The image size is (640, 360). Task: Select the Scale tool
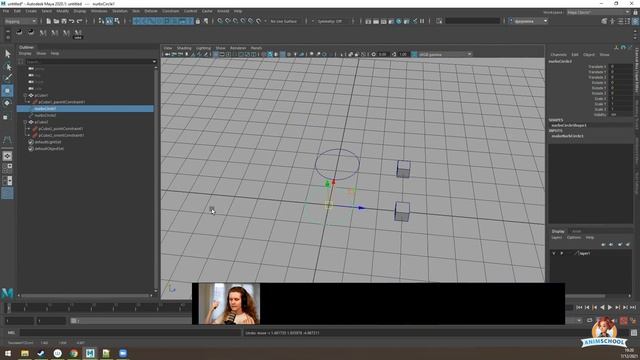[x=6, y=118]
